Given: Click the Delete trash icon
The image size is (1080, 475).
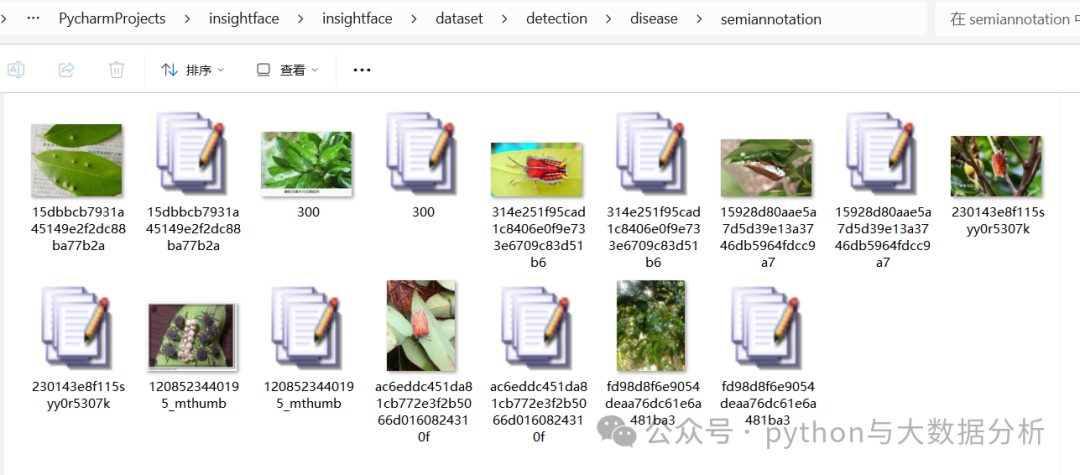Looking at the screenshot, I should (116, 70).
